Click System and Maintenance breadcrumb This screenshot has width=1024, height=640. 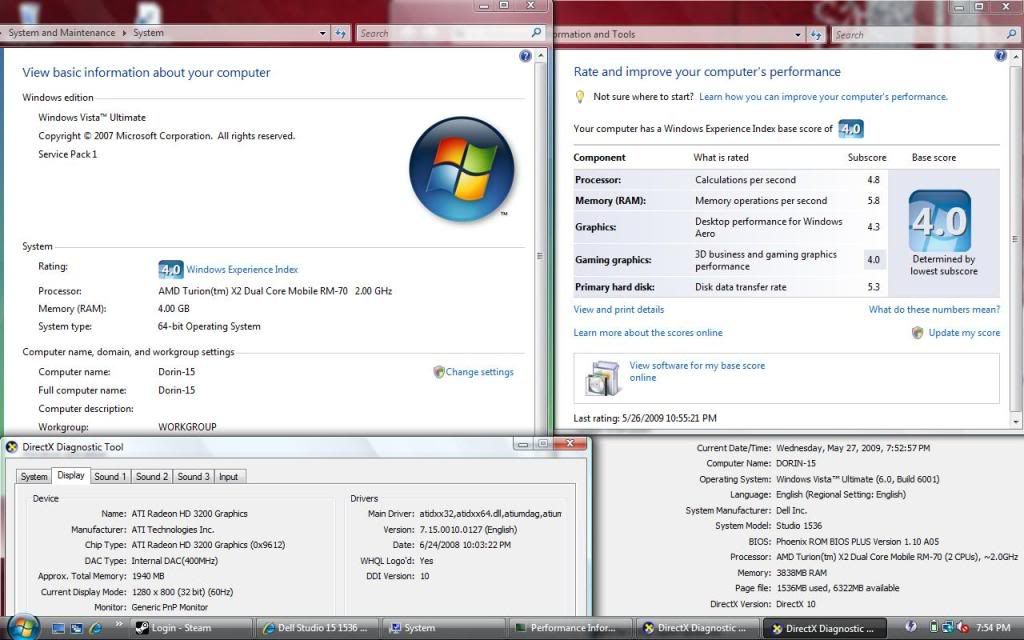61,33
